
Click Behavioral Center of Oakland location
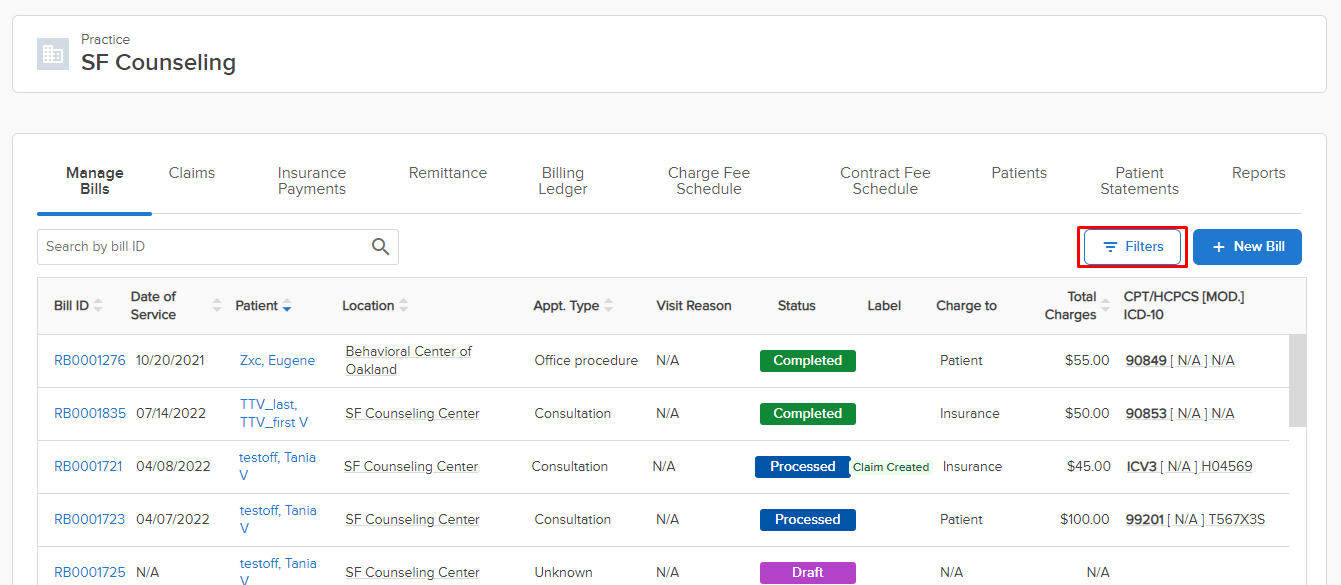(x=409, y=361)
